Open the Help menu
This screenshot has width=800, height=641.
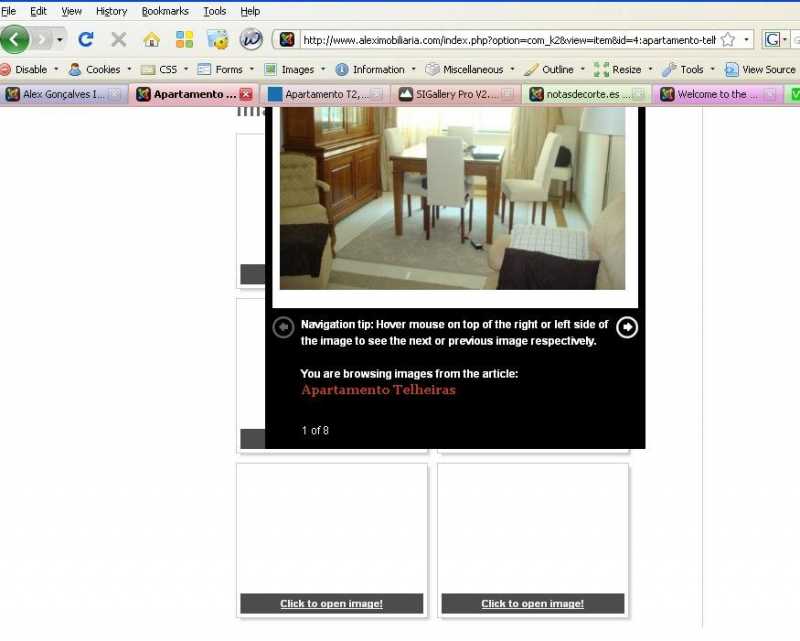click(x=250, y=11)
